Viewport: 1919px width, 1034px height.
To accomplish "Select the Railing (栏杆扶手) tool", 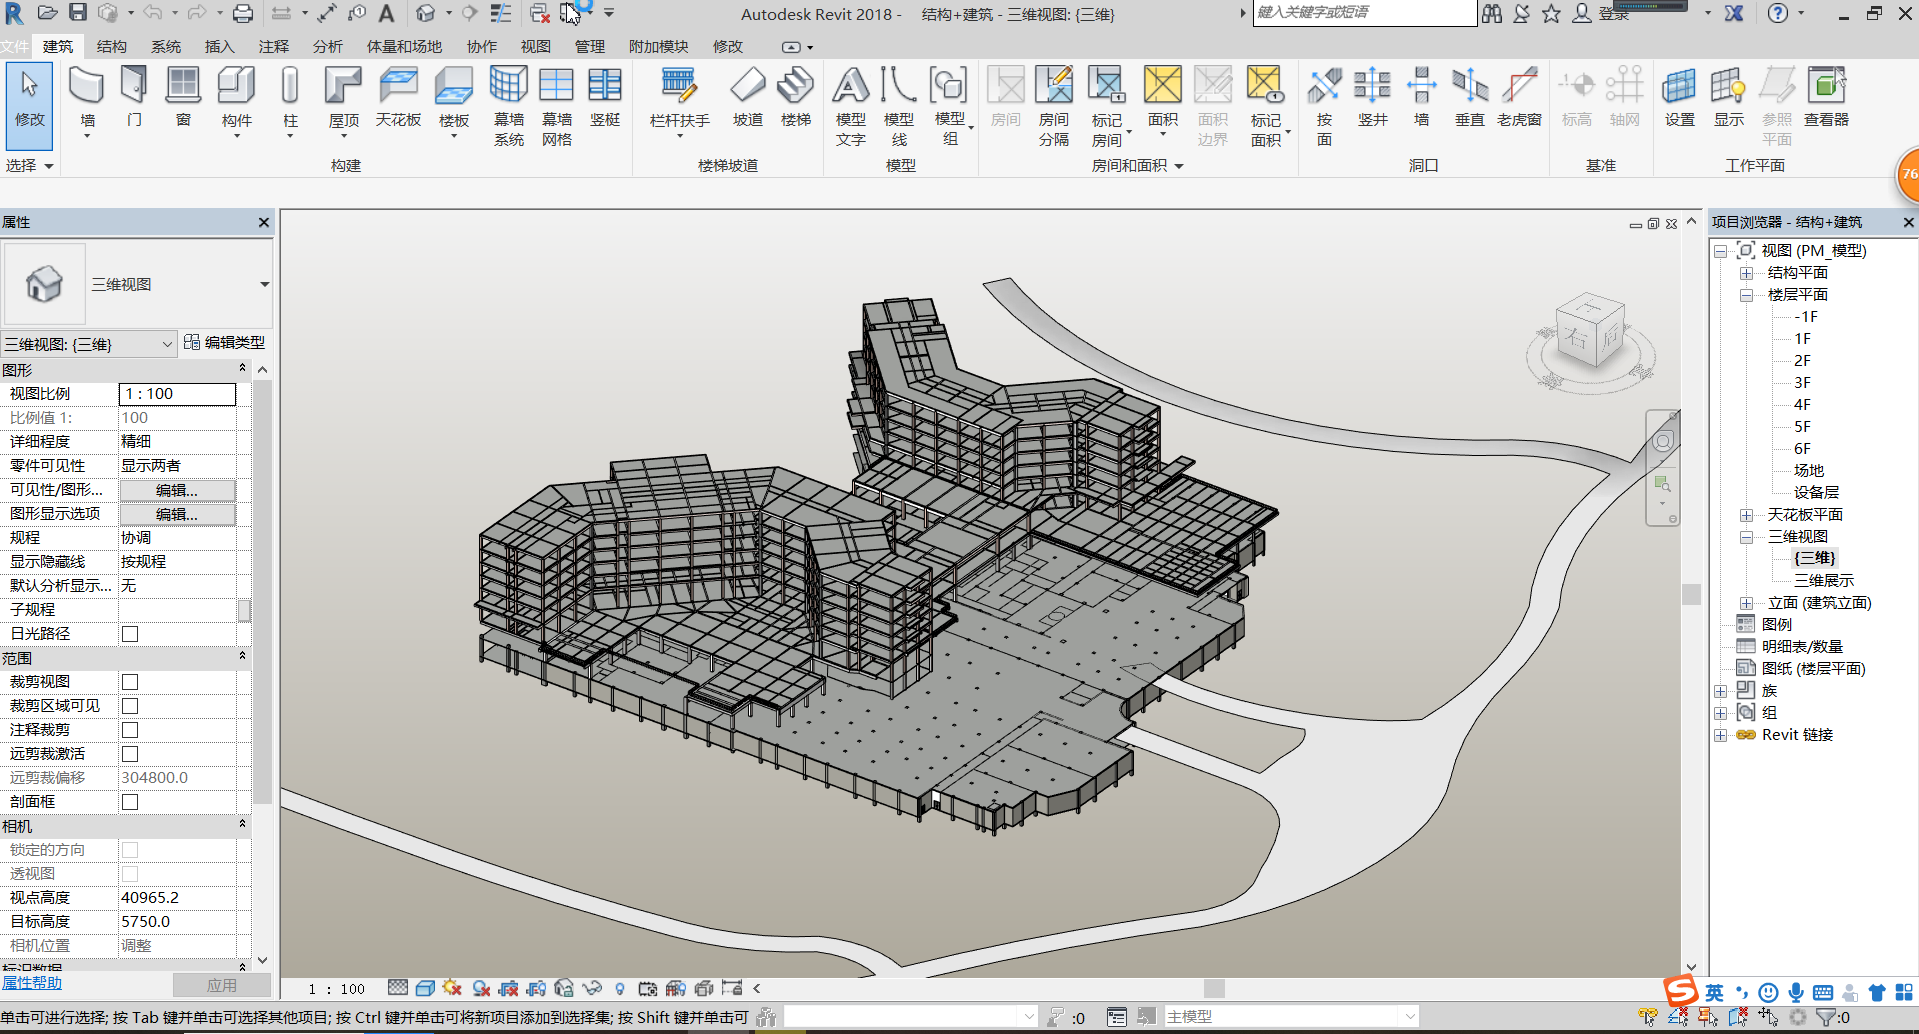I will (x=680, y=97).
